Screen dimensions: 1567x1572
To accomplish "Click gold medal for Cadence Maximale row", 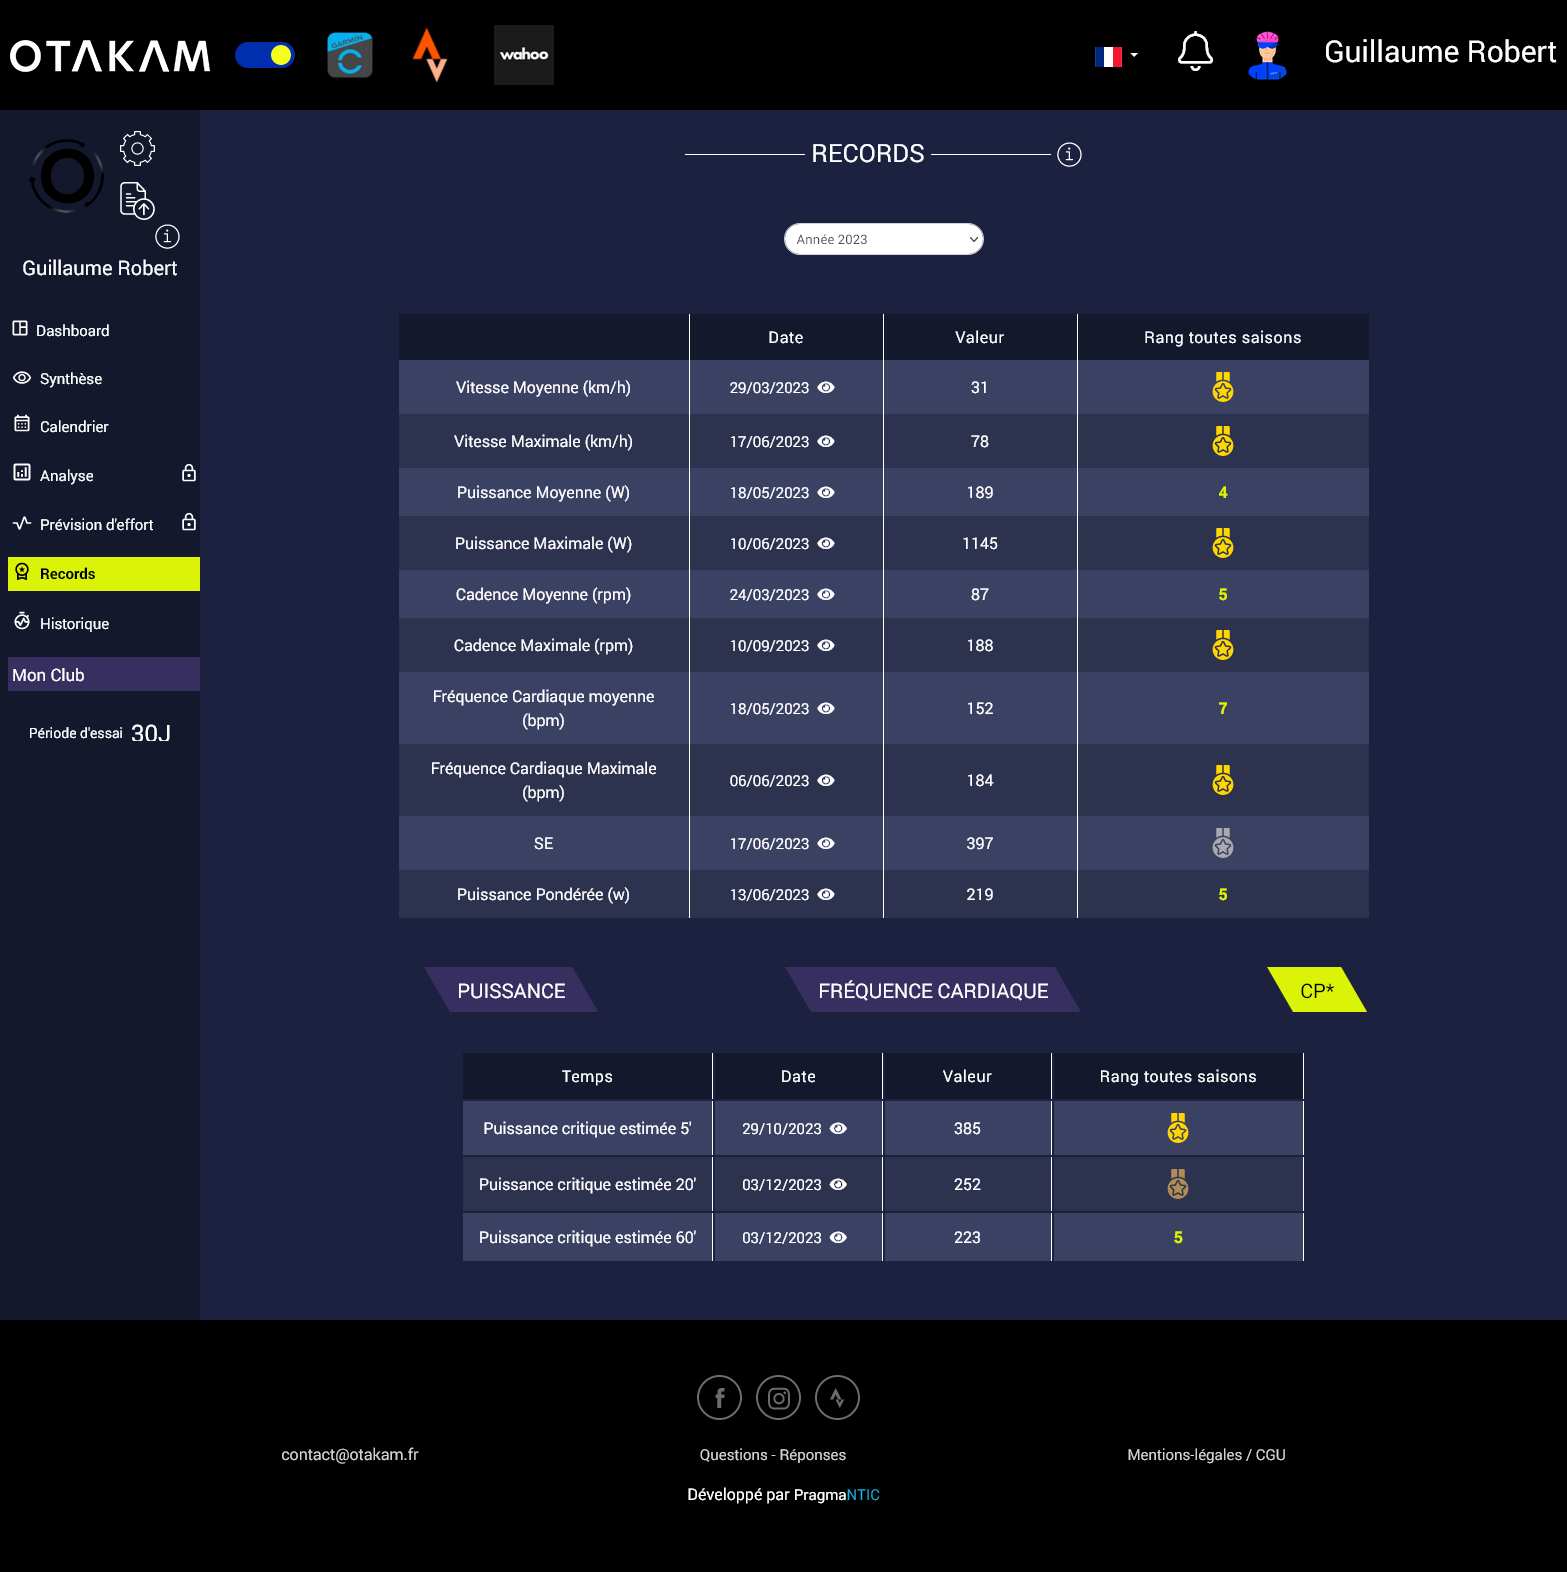I will tap(1222, 645).
